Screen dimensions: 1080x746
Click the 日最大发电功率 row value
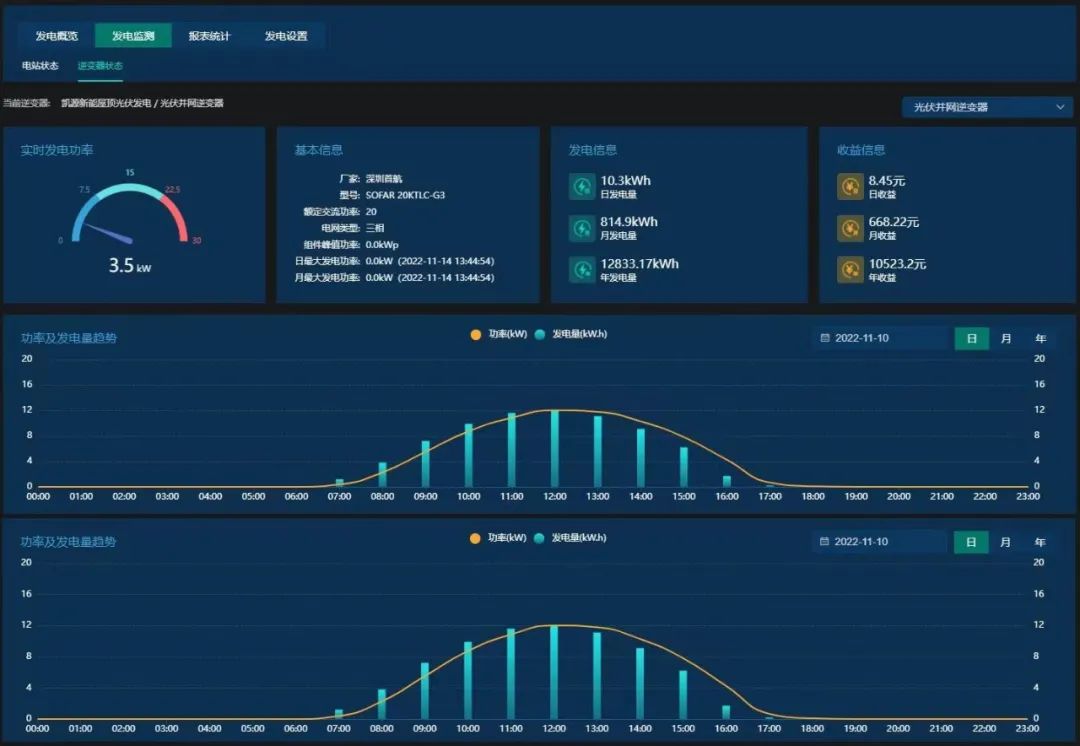coord(430,261)
